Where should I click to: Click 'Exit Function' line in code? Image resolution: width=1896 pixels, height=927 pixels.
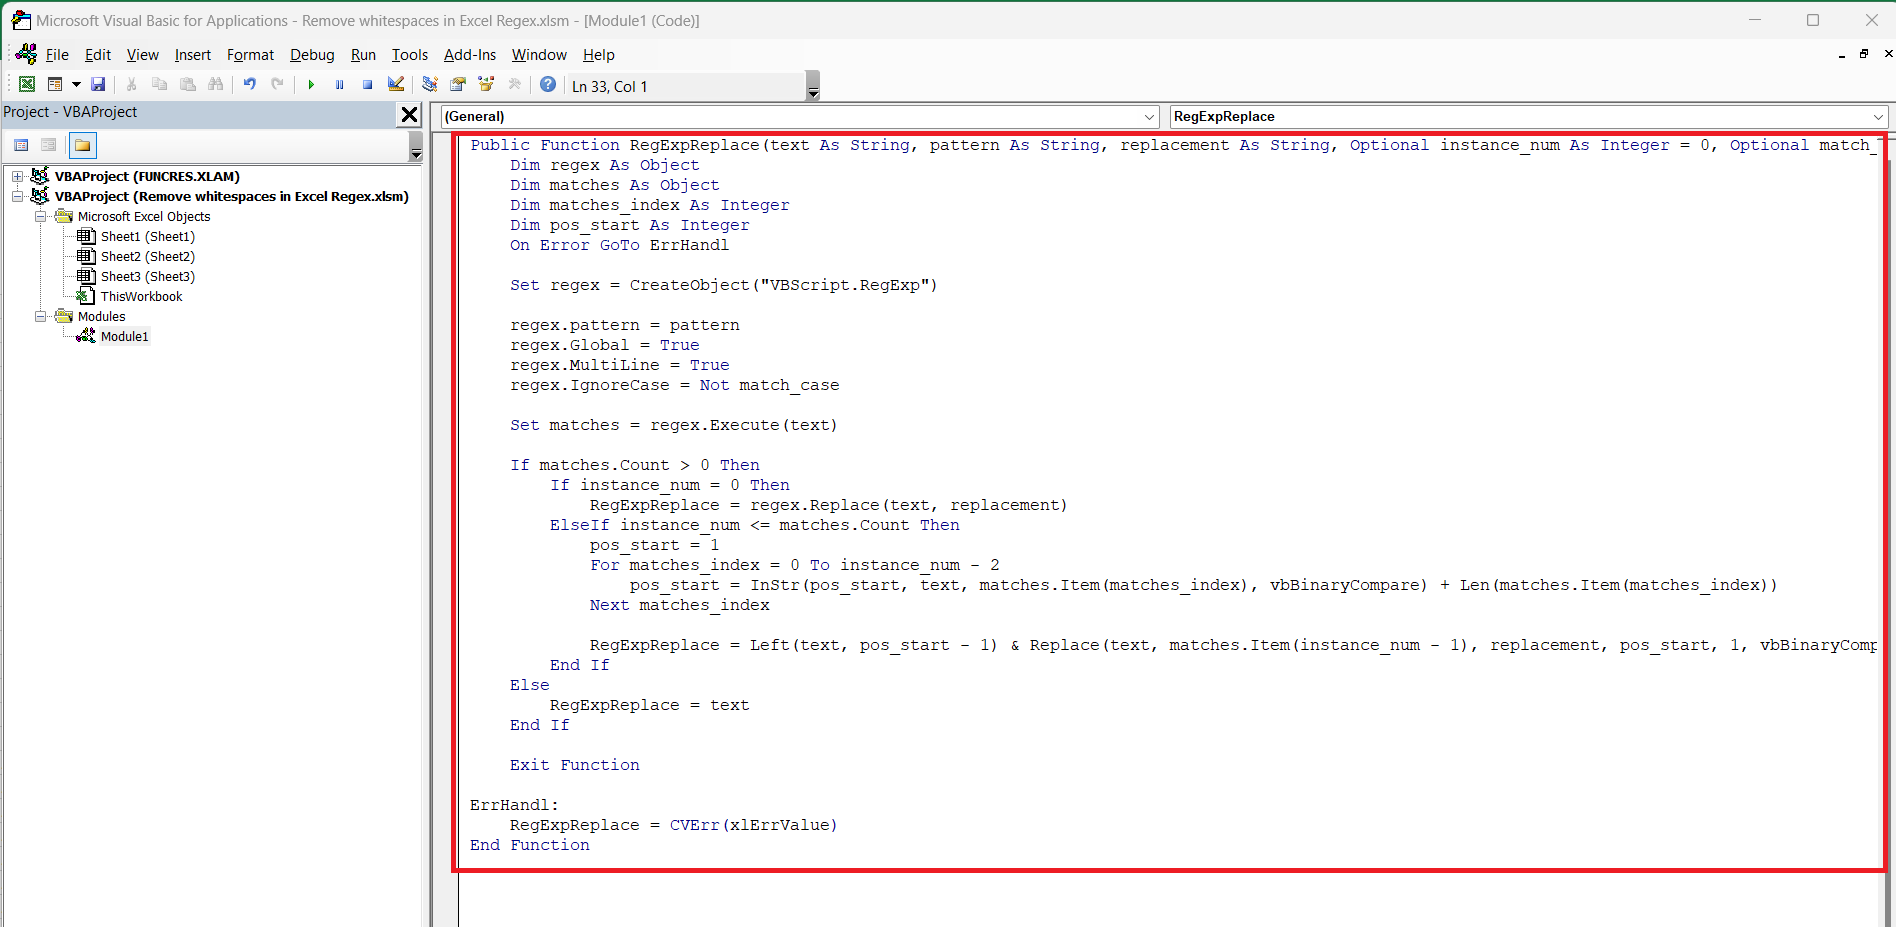(x=574, y=765)
